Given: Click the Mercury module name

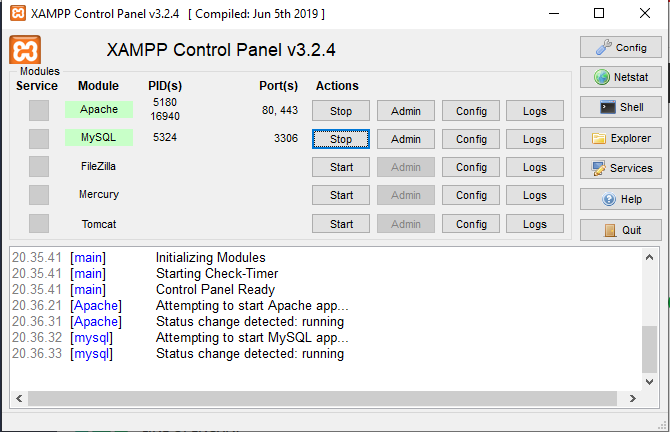Looking at the screenshot, I should tap(99, 194).
